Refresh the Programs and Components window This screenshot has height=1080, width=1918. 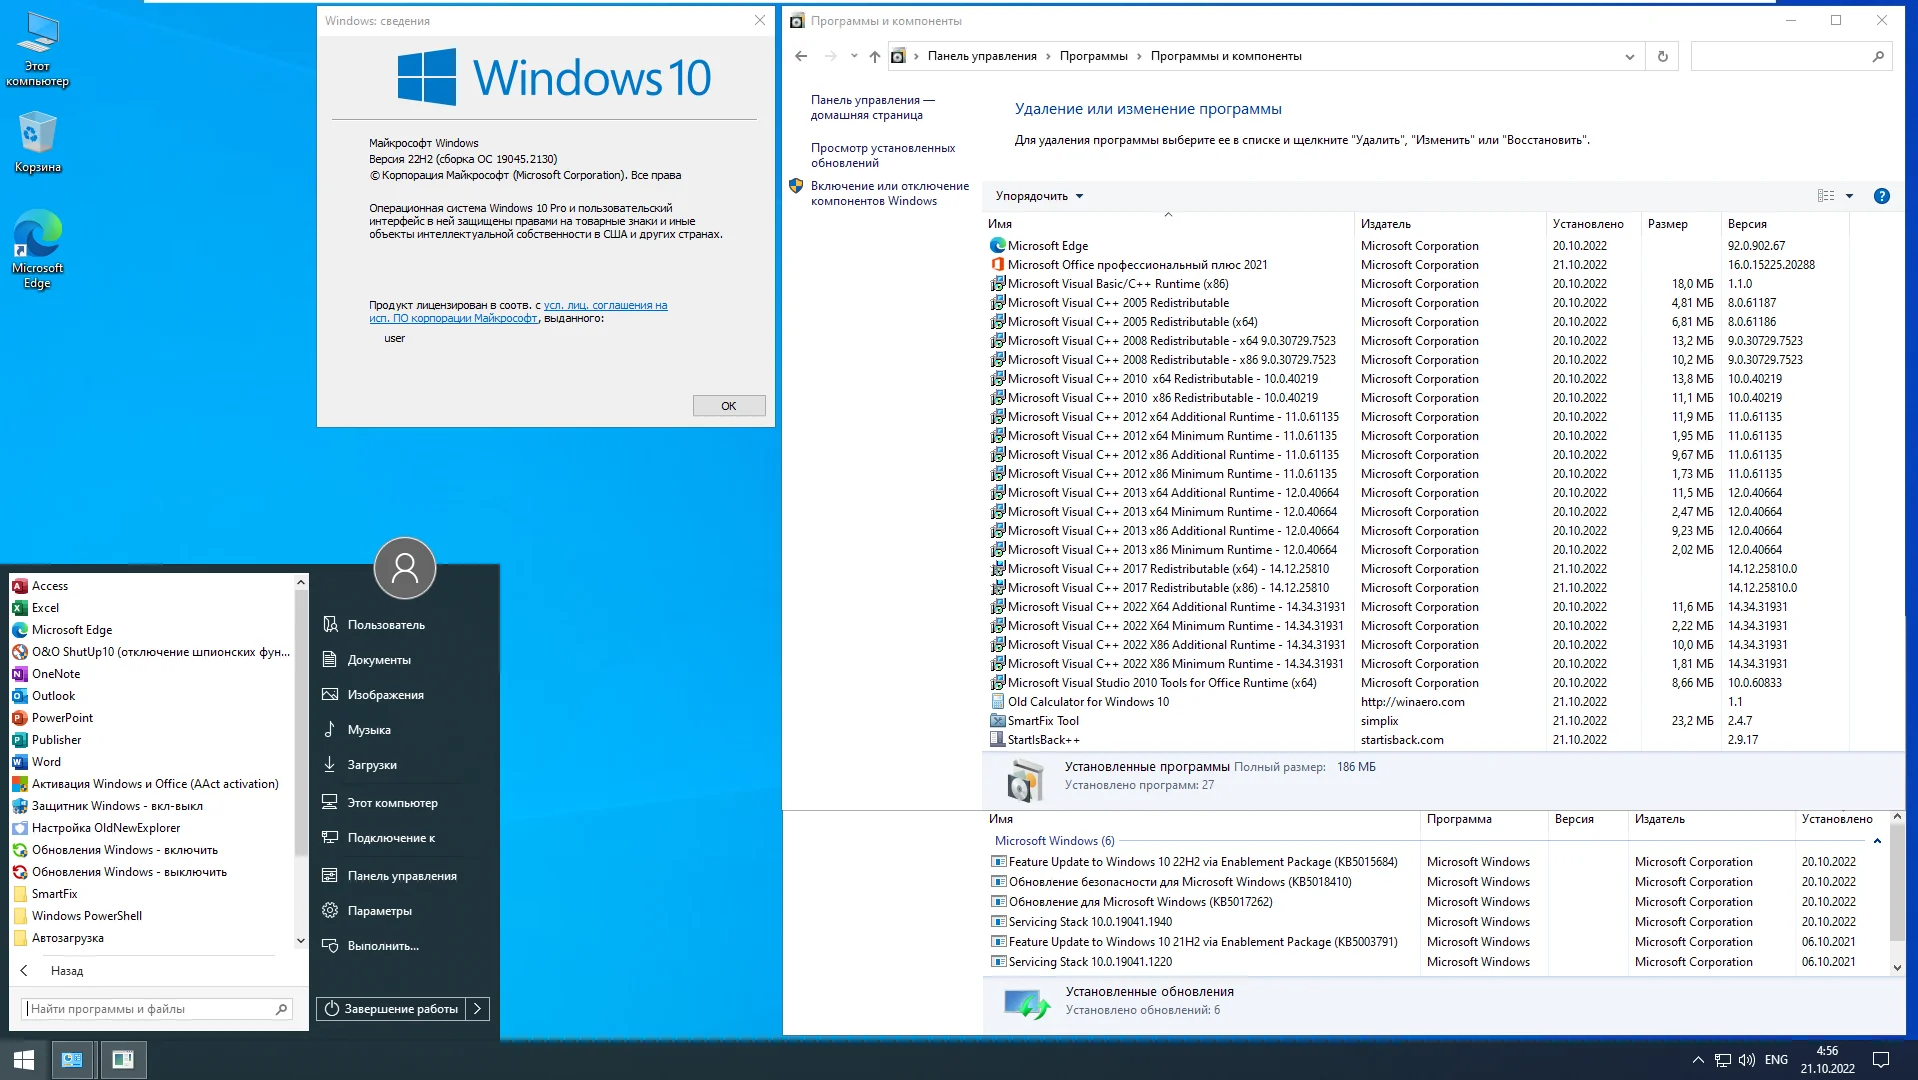pyautogui.click(x=1662, y=56)
